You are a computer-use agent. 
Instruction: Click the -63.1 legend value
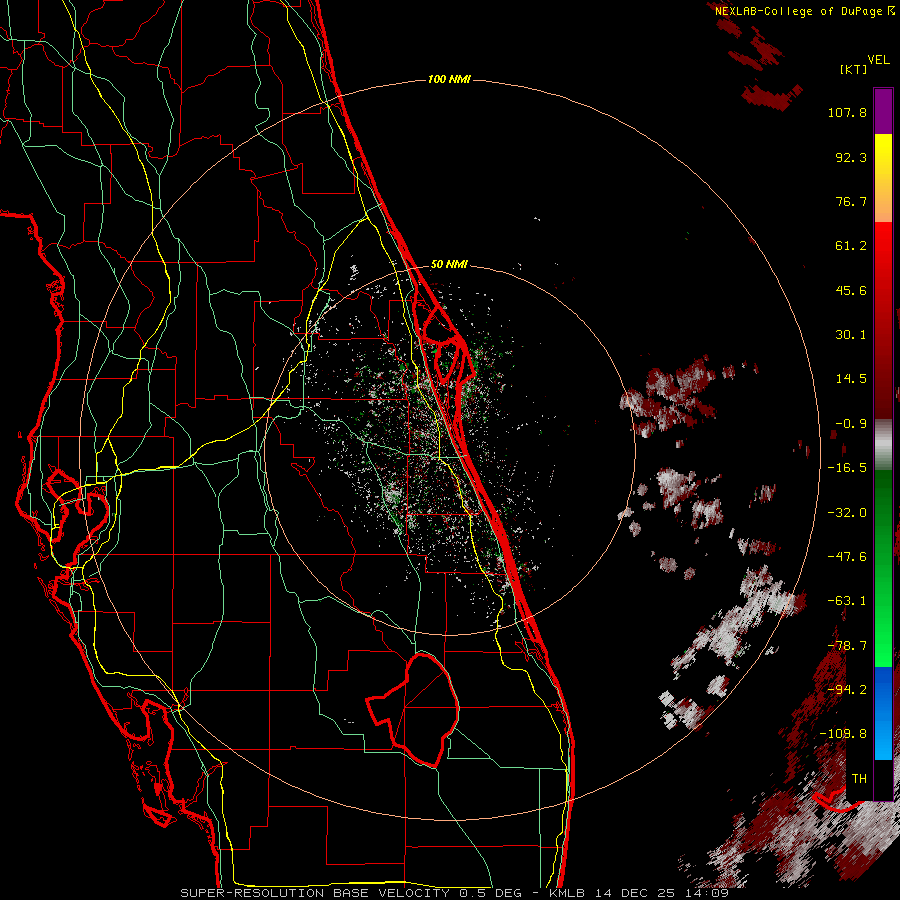(x=847, y=601)
